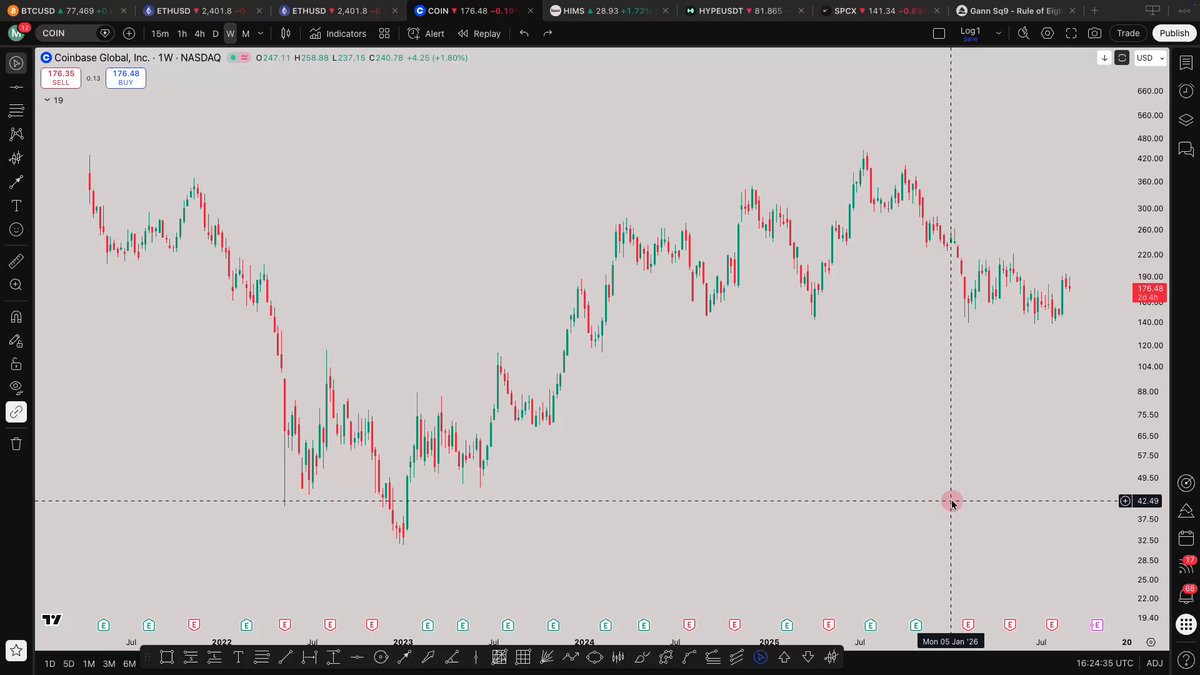Open the chat messages panel
The width and height of the screenshot is (1200, 675).
click(x=1186, y=150)
